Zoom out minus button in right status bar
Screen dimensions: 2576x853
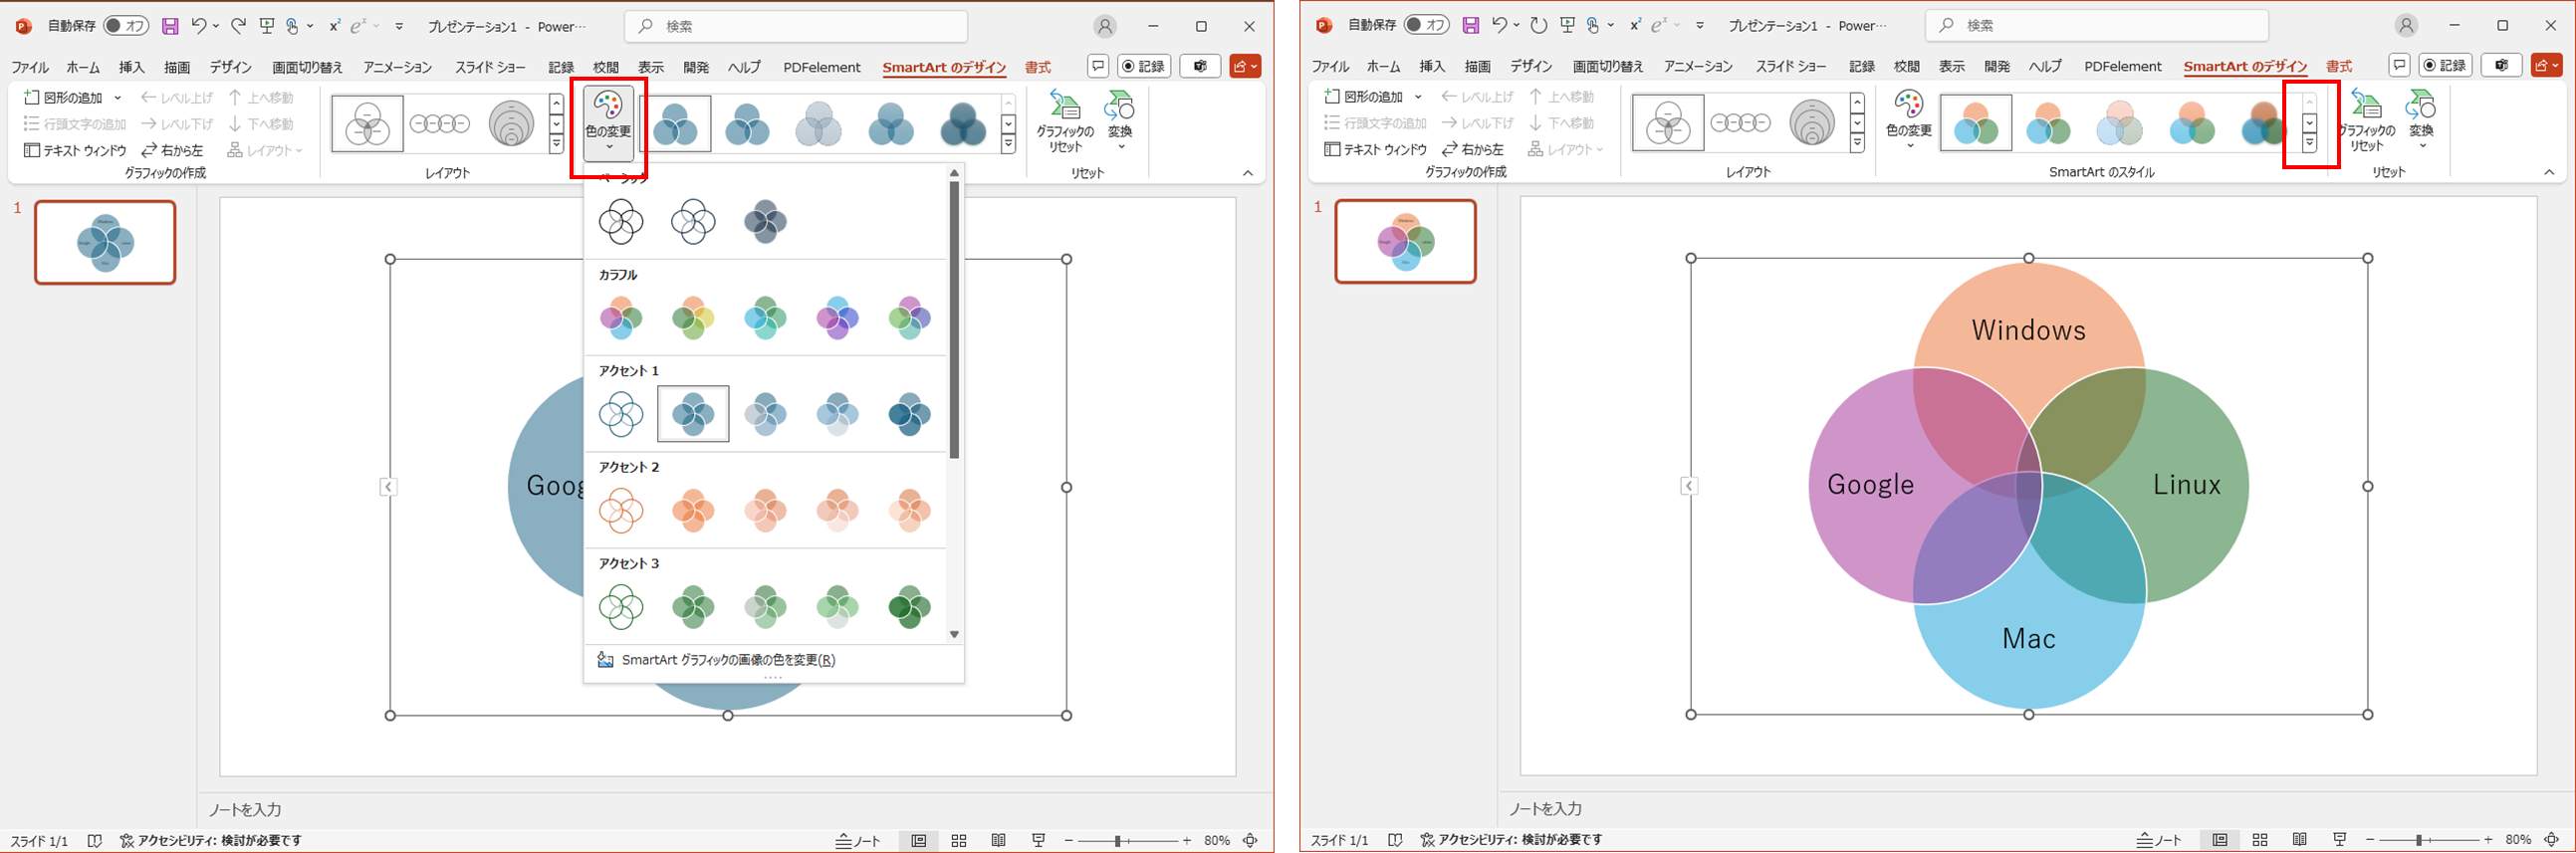coord(2370,840)
